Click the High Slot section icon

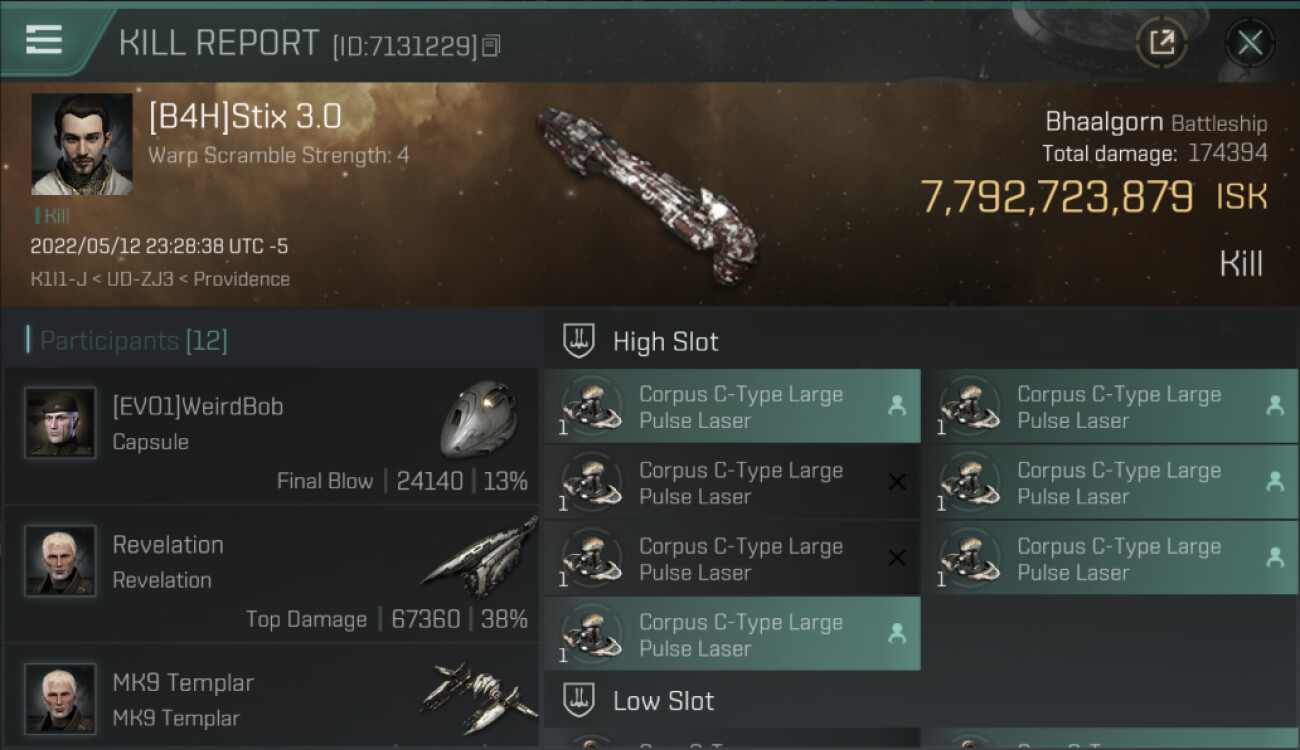click(580, 341)
